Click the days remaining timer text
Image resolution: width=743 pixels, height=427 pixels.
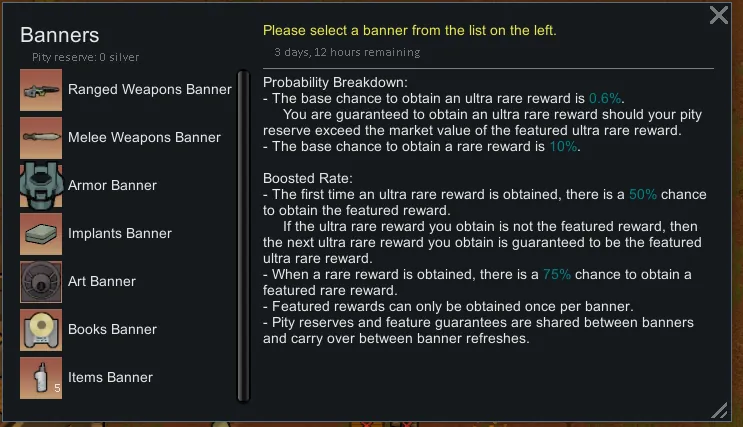347,52
